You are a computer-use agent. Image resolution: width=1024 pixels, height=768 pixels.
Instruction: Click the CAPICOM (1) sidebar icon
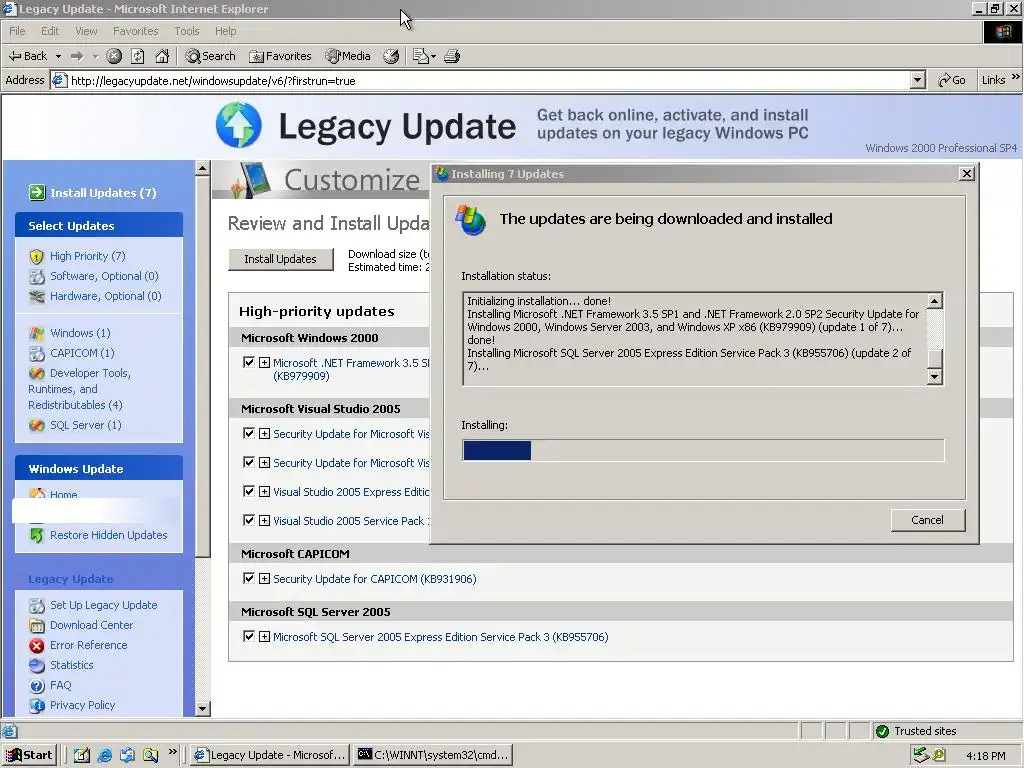[x=37, y=353]
